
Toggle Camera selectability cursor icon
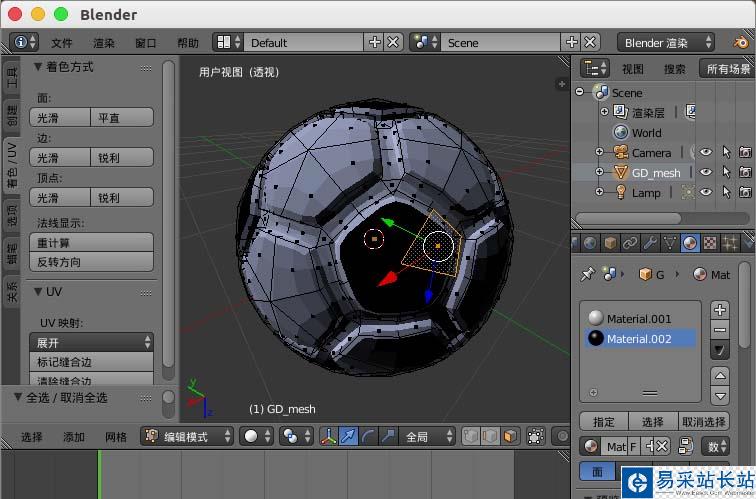tap(726, 152)
